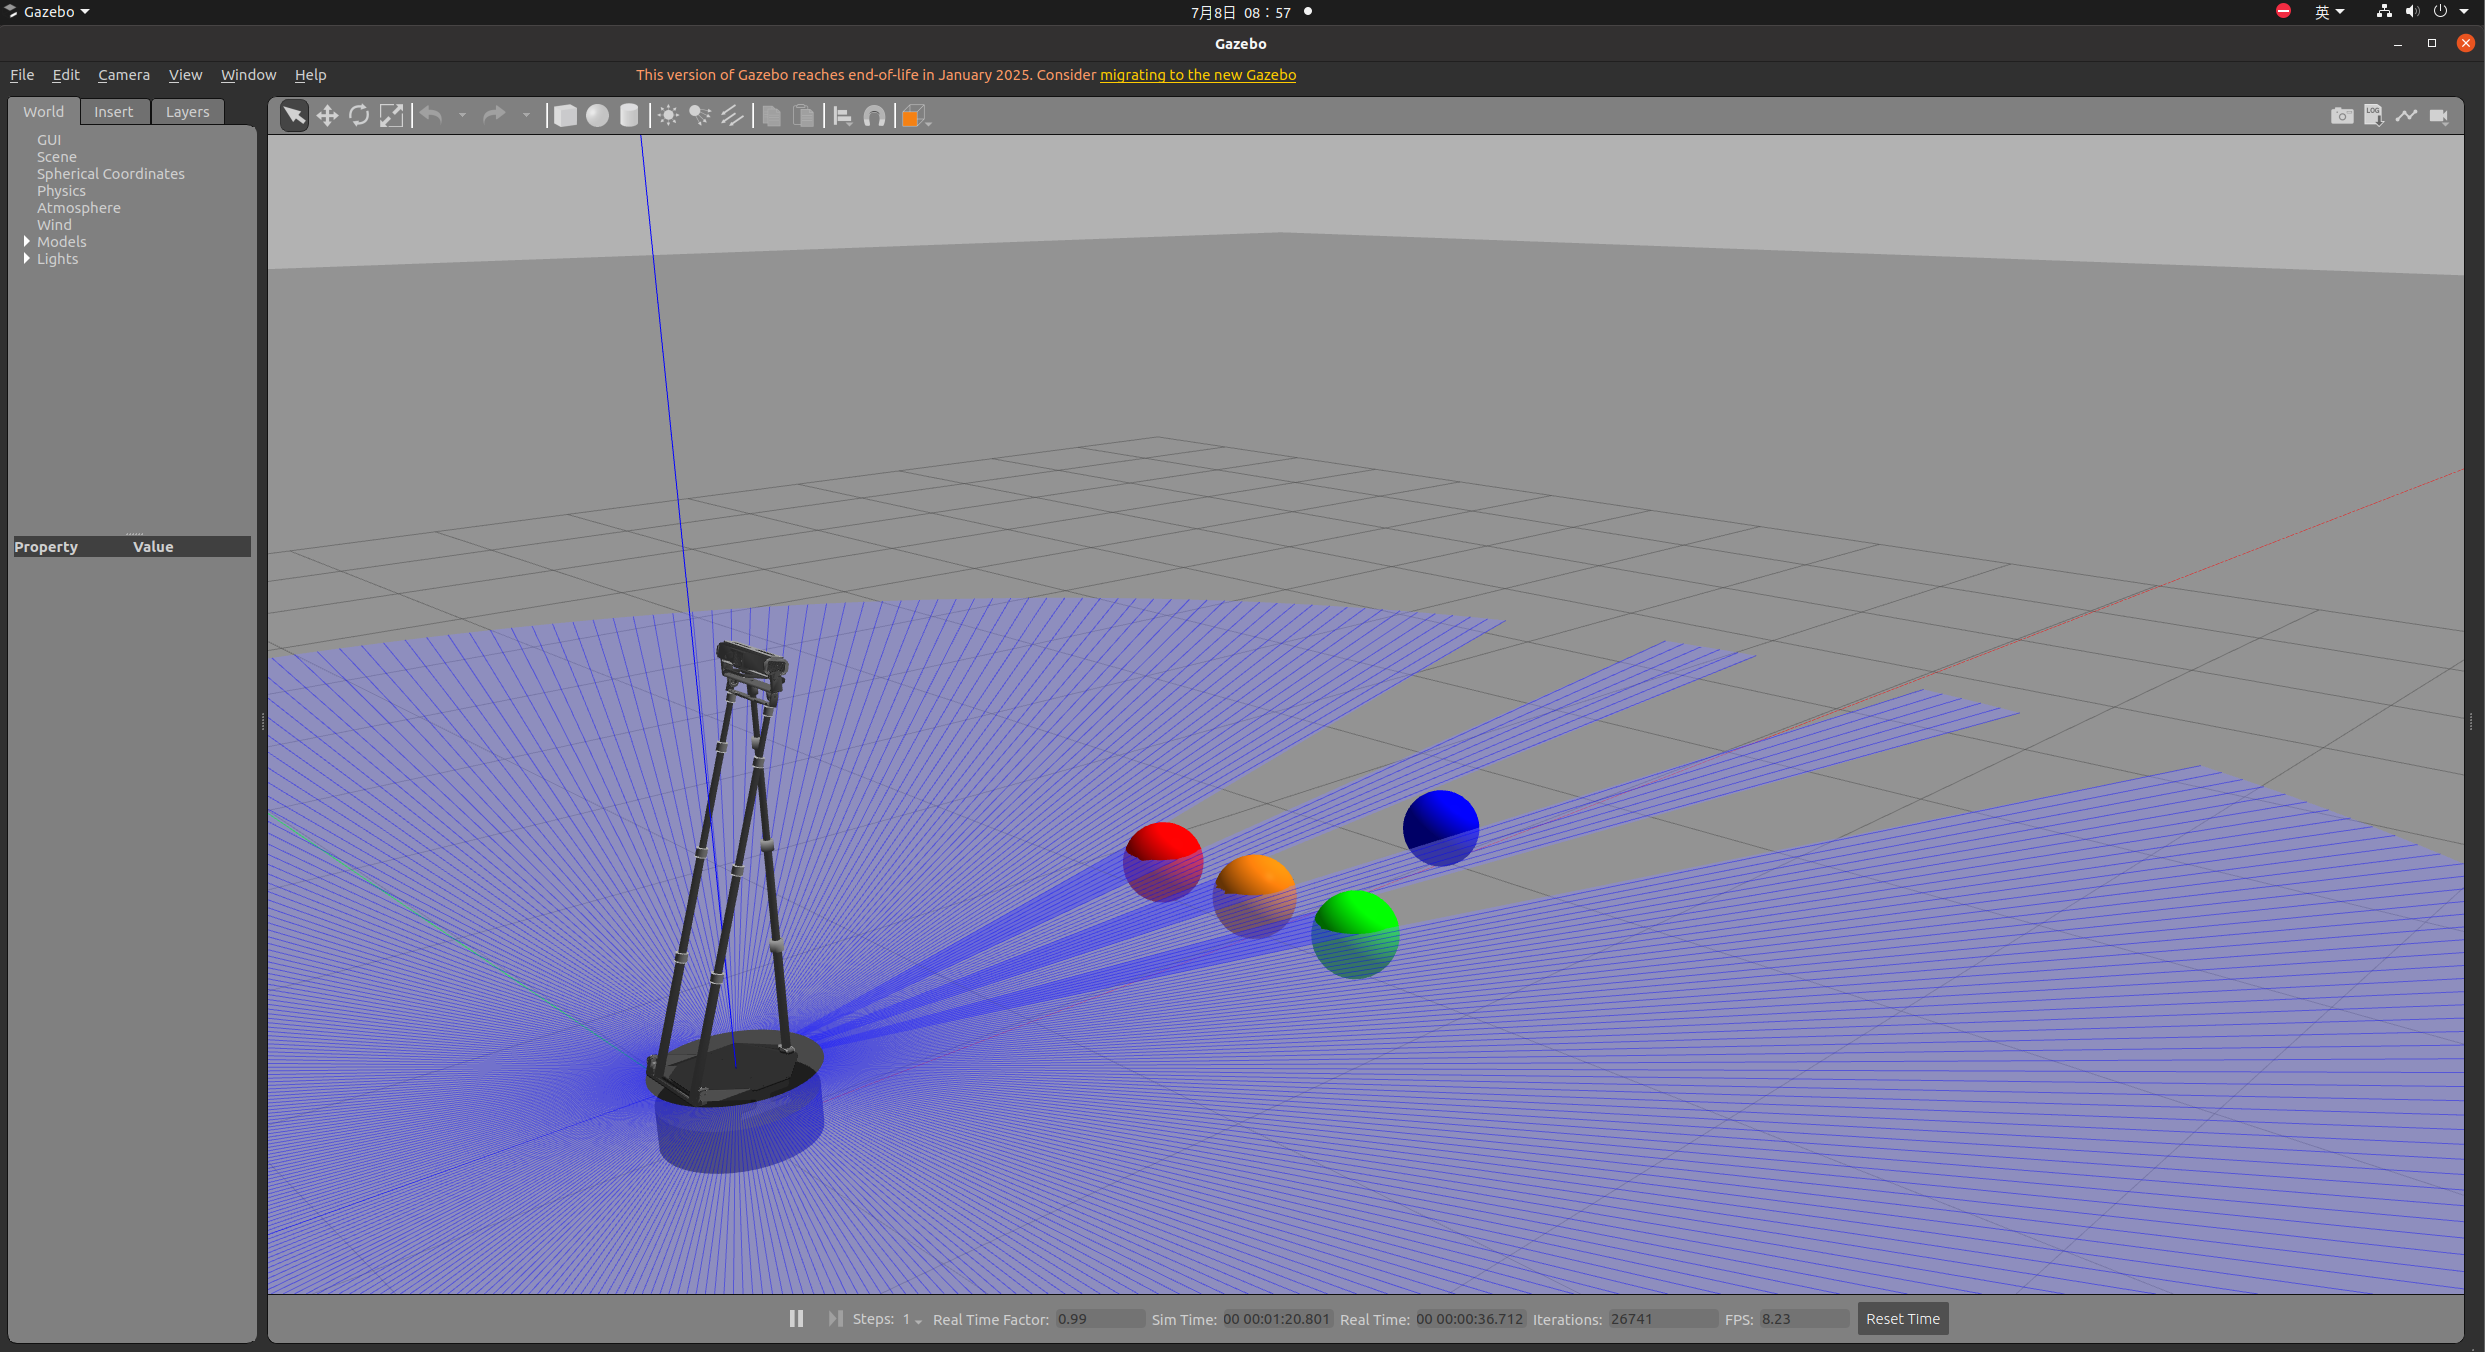Select the Scale mode tool
This screenshot has width=2485, height=1352.
[x=391, y=116]
